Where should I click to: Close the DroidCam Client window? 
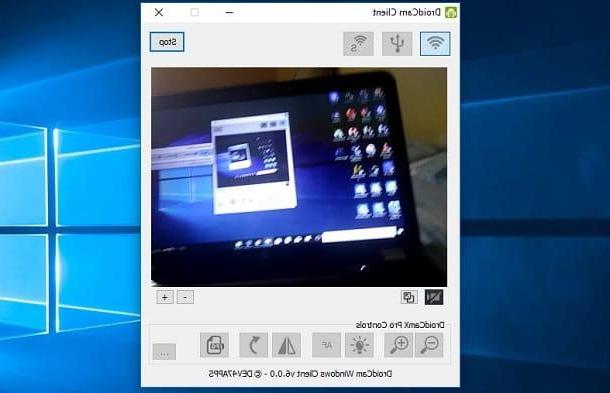[159, 12]
